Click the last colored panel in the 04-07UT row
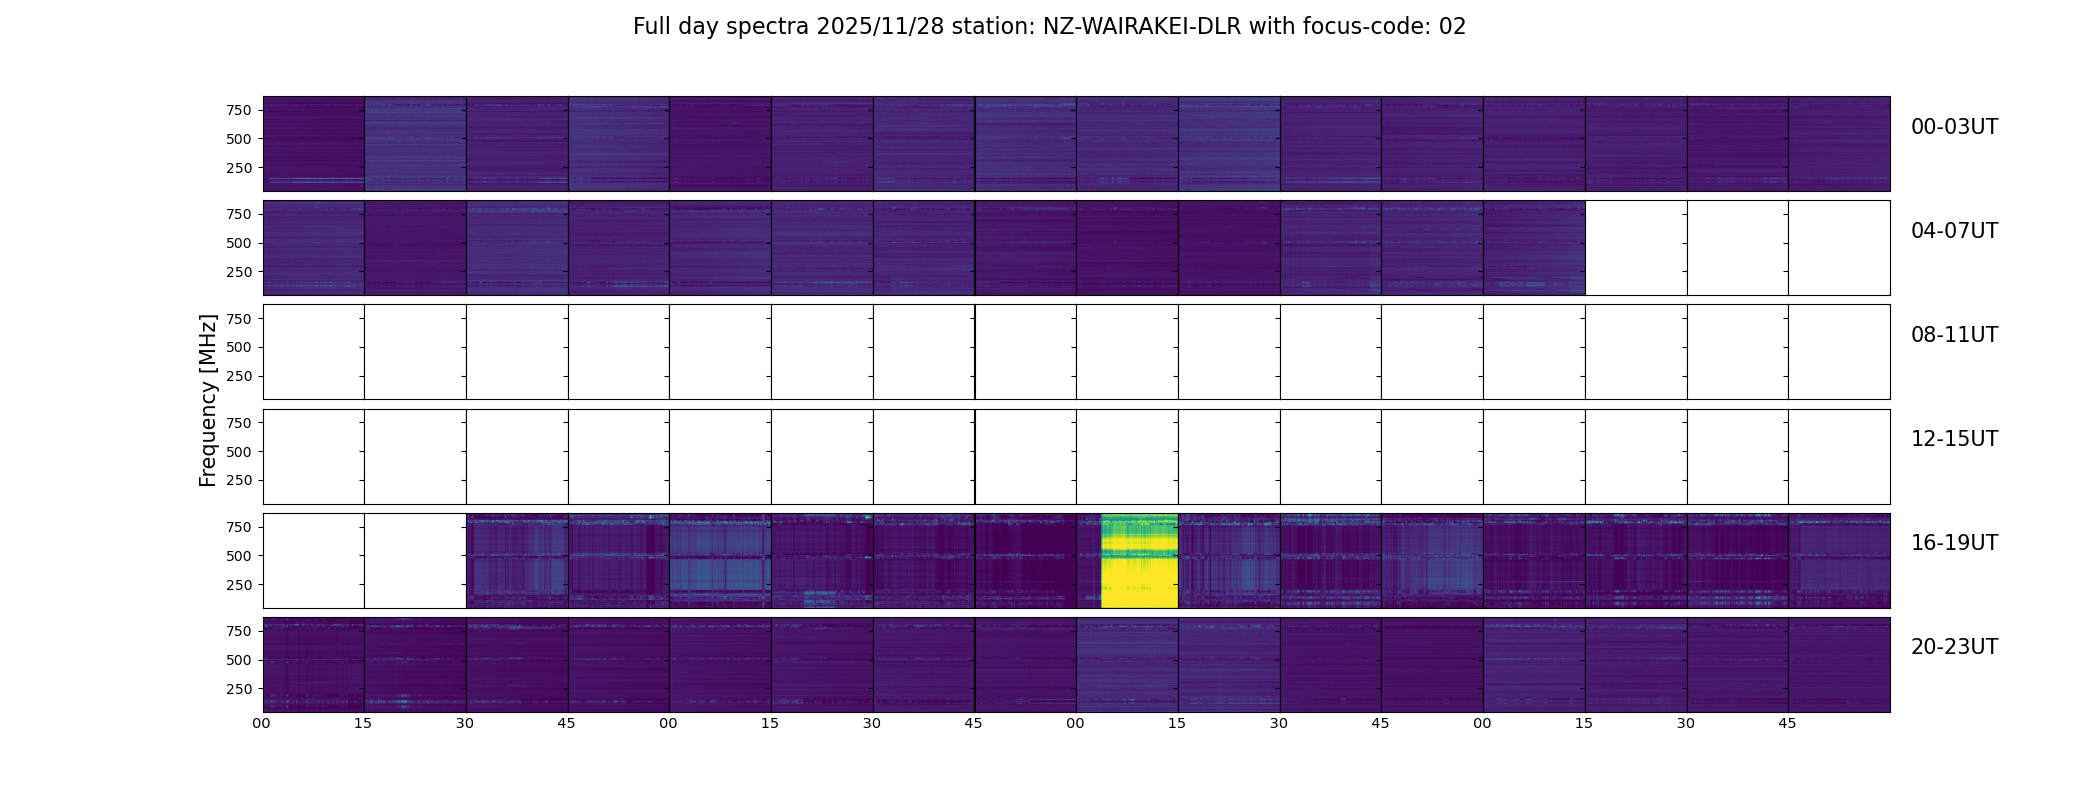Viewport: 2100px width, 800px height. [1534, 248]
